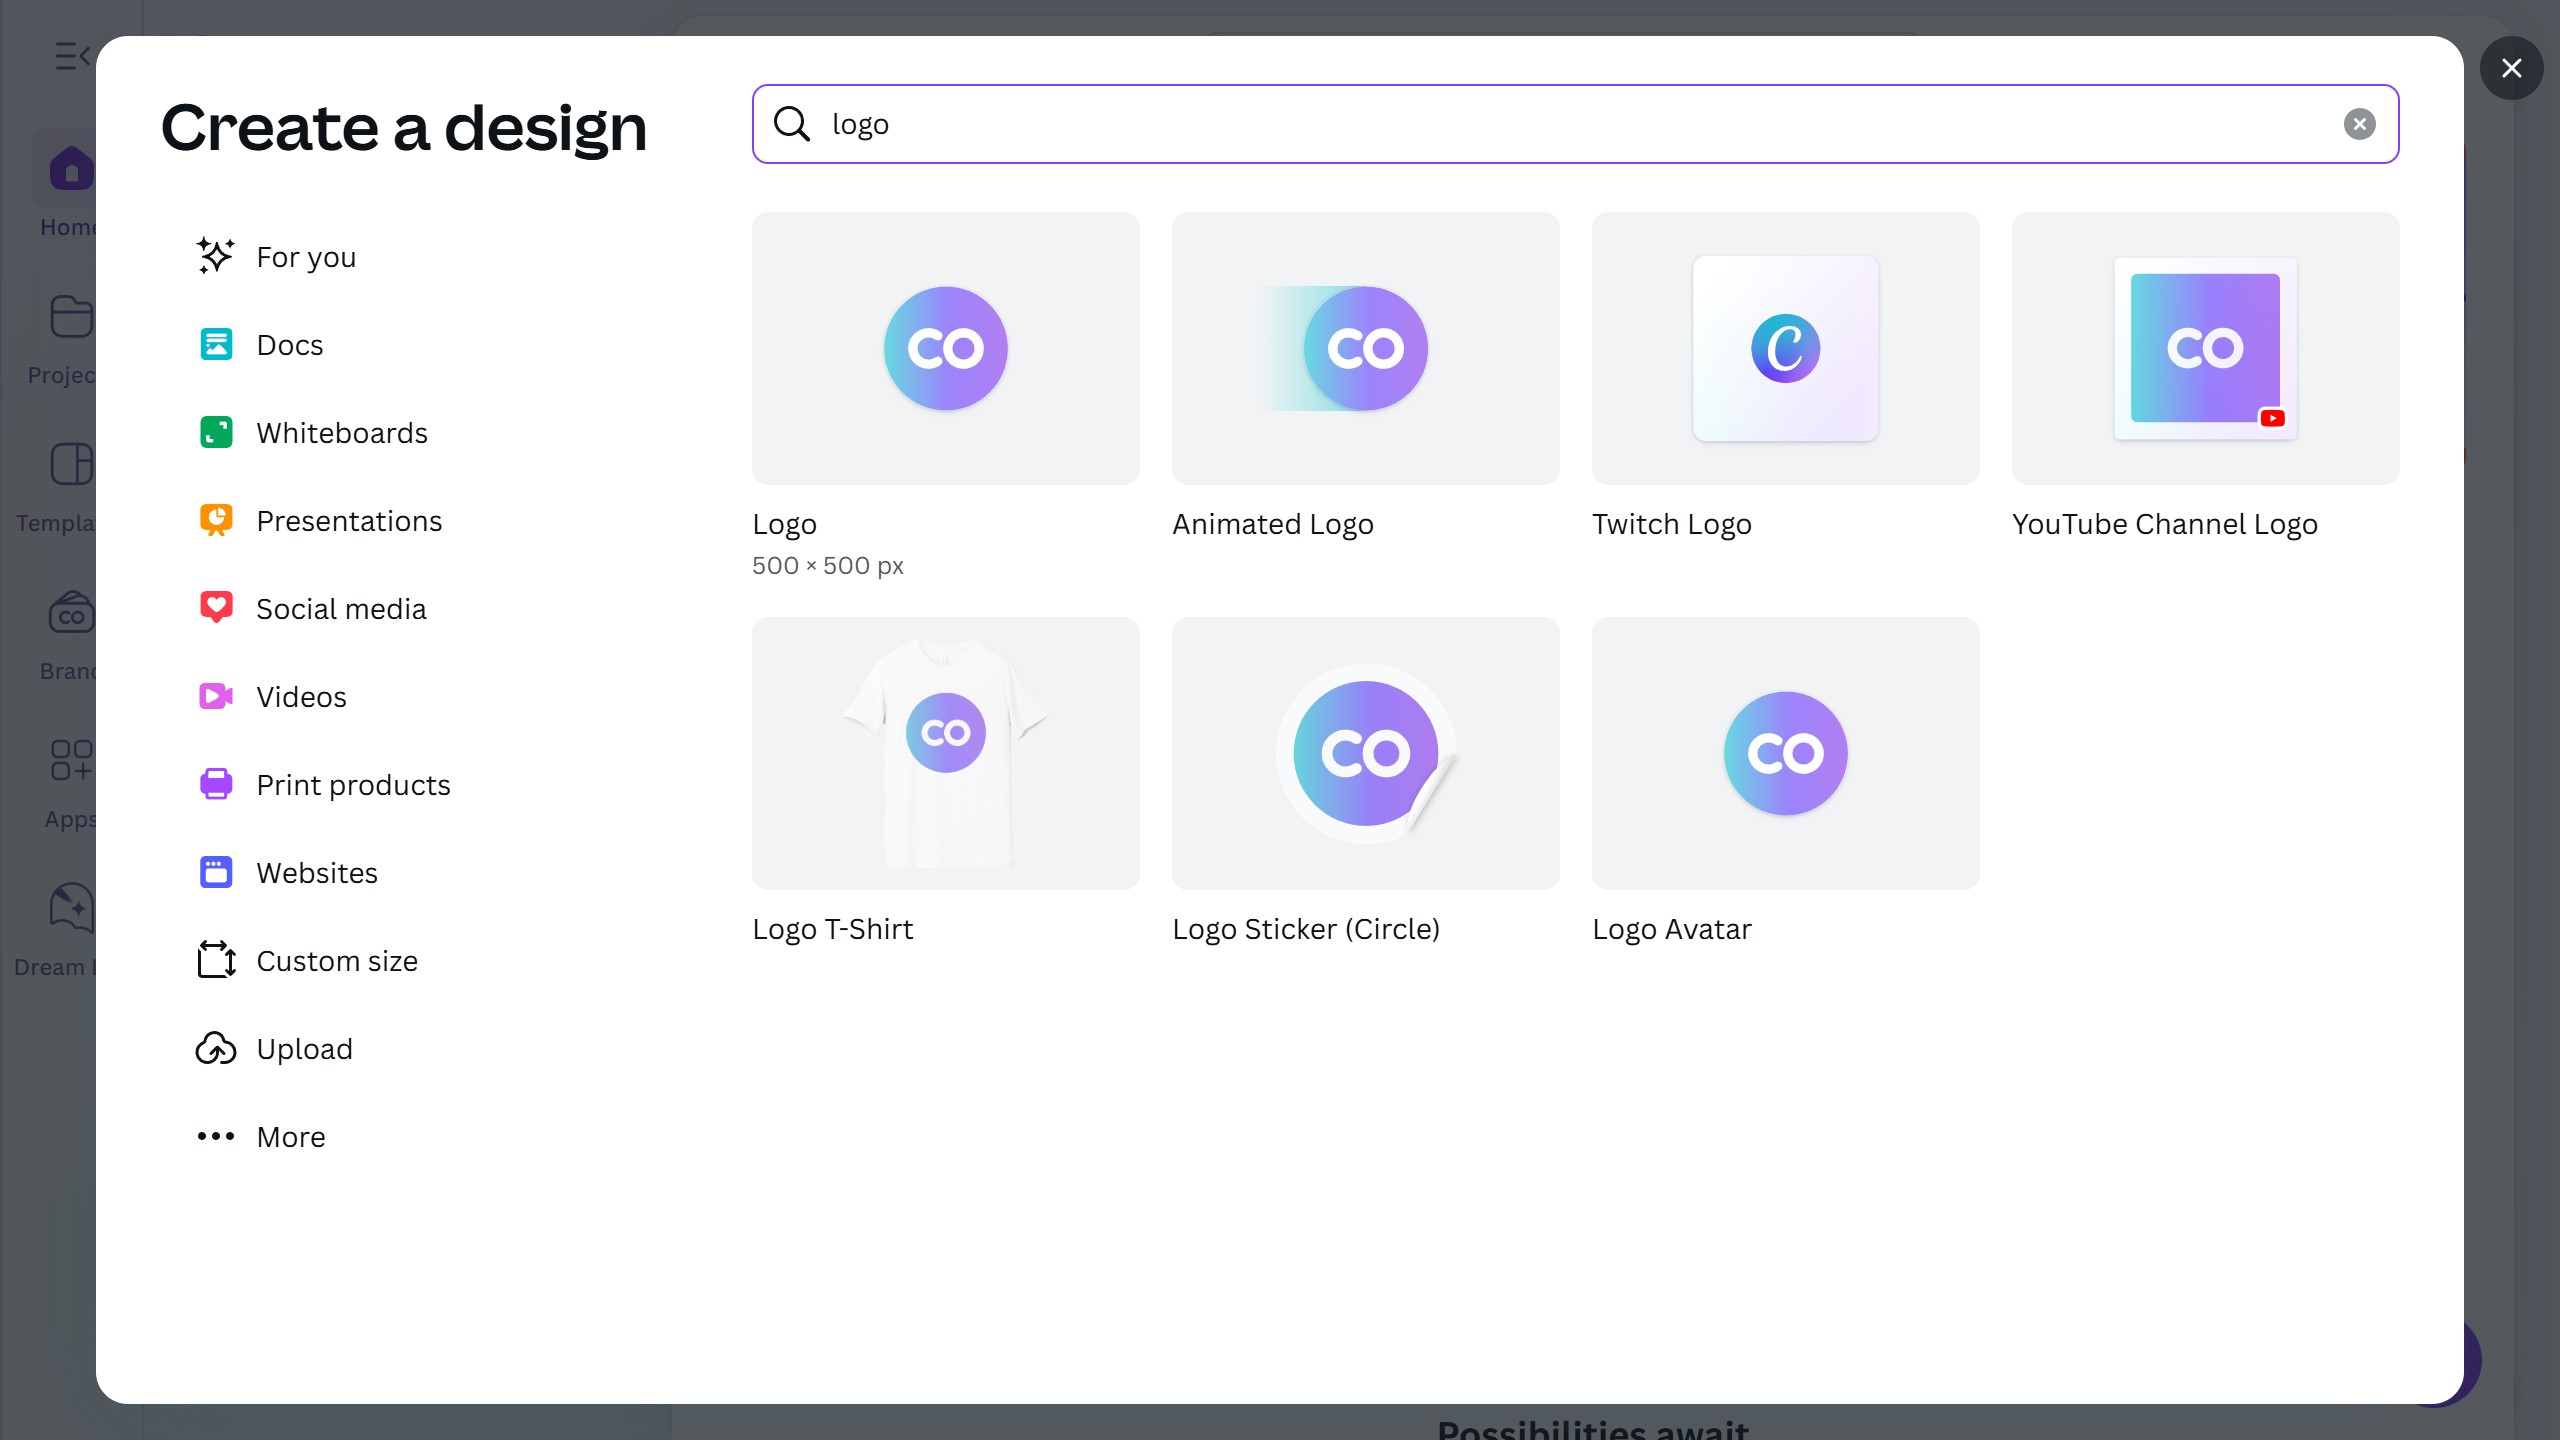Open the YouTube Channel Logo option
Viewport: 2560px width, 1440px height.
point(2205,349)
